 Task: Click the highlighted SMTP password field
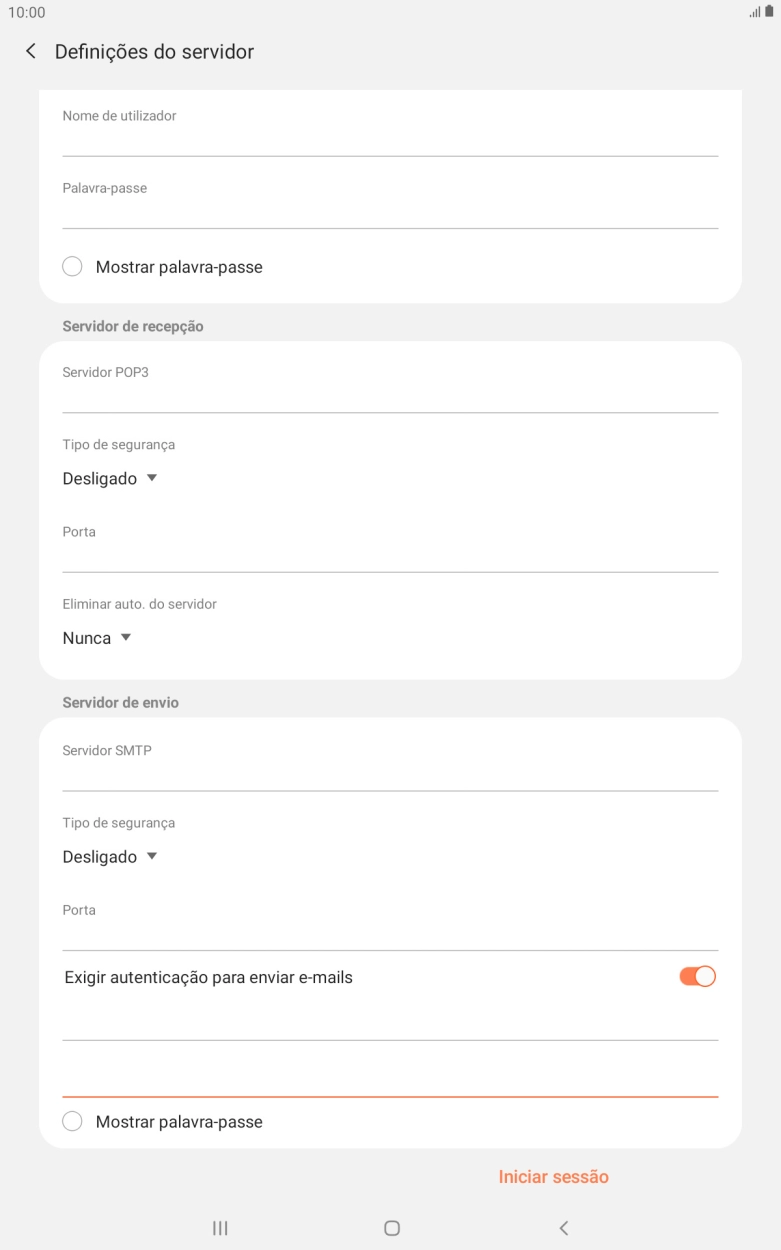[x=390, y=1075]
